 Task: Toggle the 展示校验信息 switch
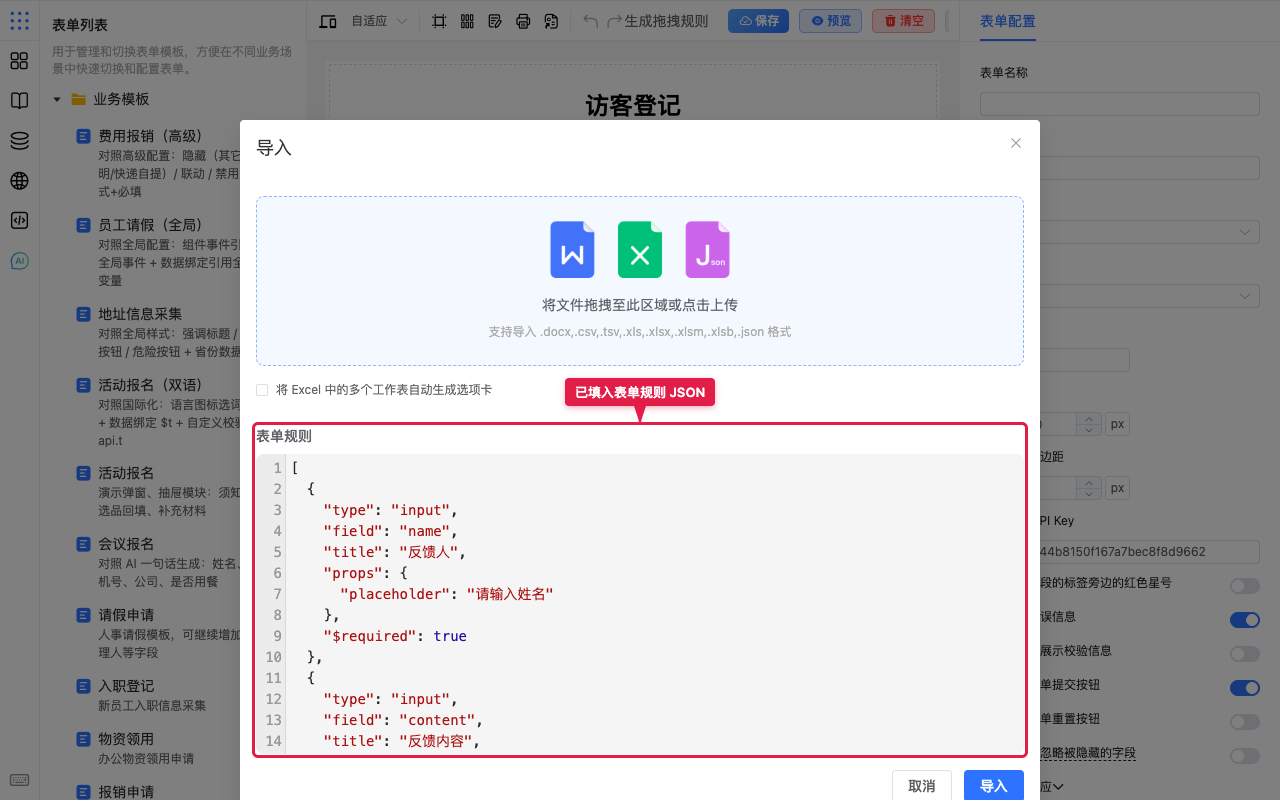click(1244, 654)
